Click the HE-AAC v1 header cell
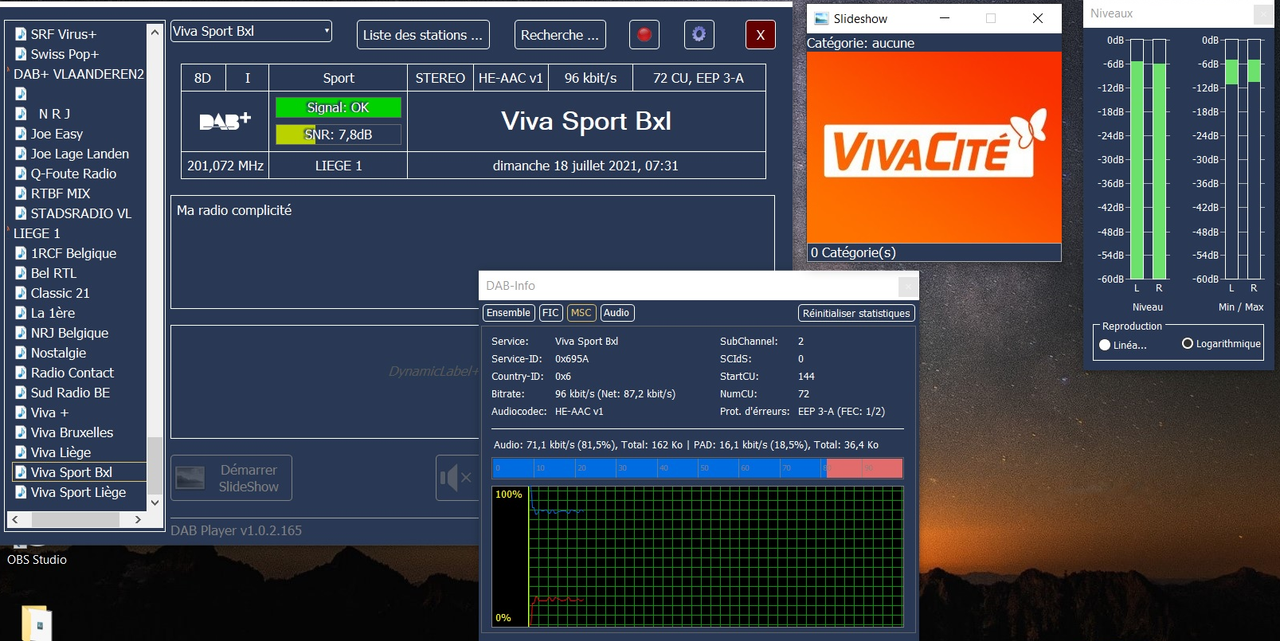 [511, 78]
